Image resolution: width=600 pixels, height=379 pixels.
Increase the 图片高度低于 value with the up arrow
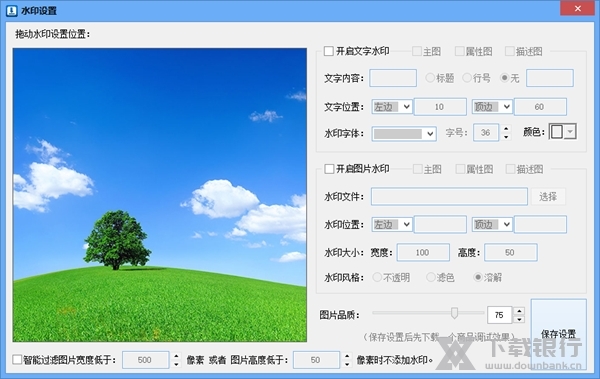[347, 356]
